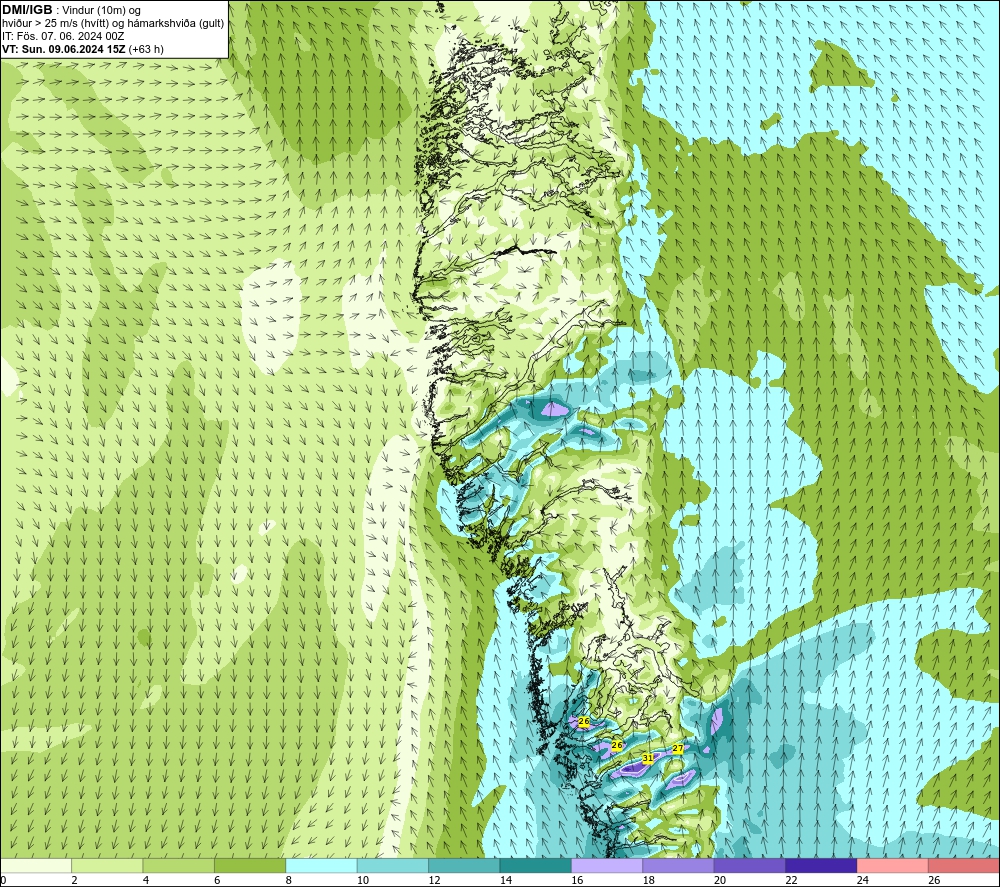Select the 6–8 m/s olive green legend swatch
The image size is (1000, 887).
click(x=250, y=865)
